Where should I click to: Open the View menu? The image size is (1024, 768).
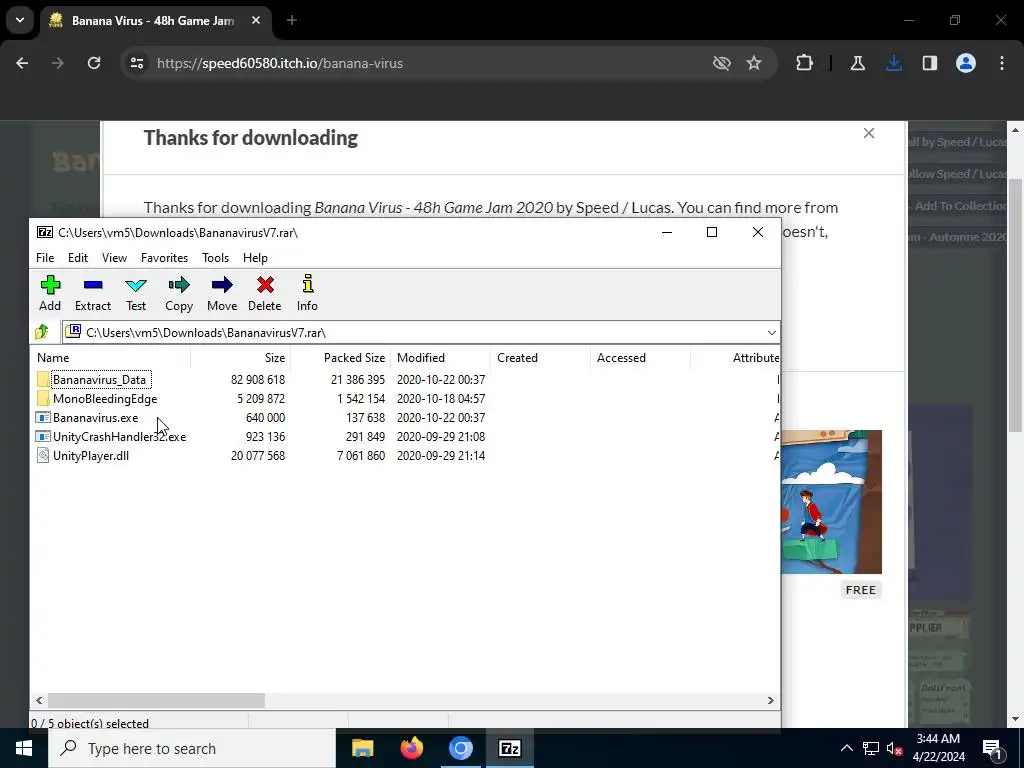114,258
